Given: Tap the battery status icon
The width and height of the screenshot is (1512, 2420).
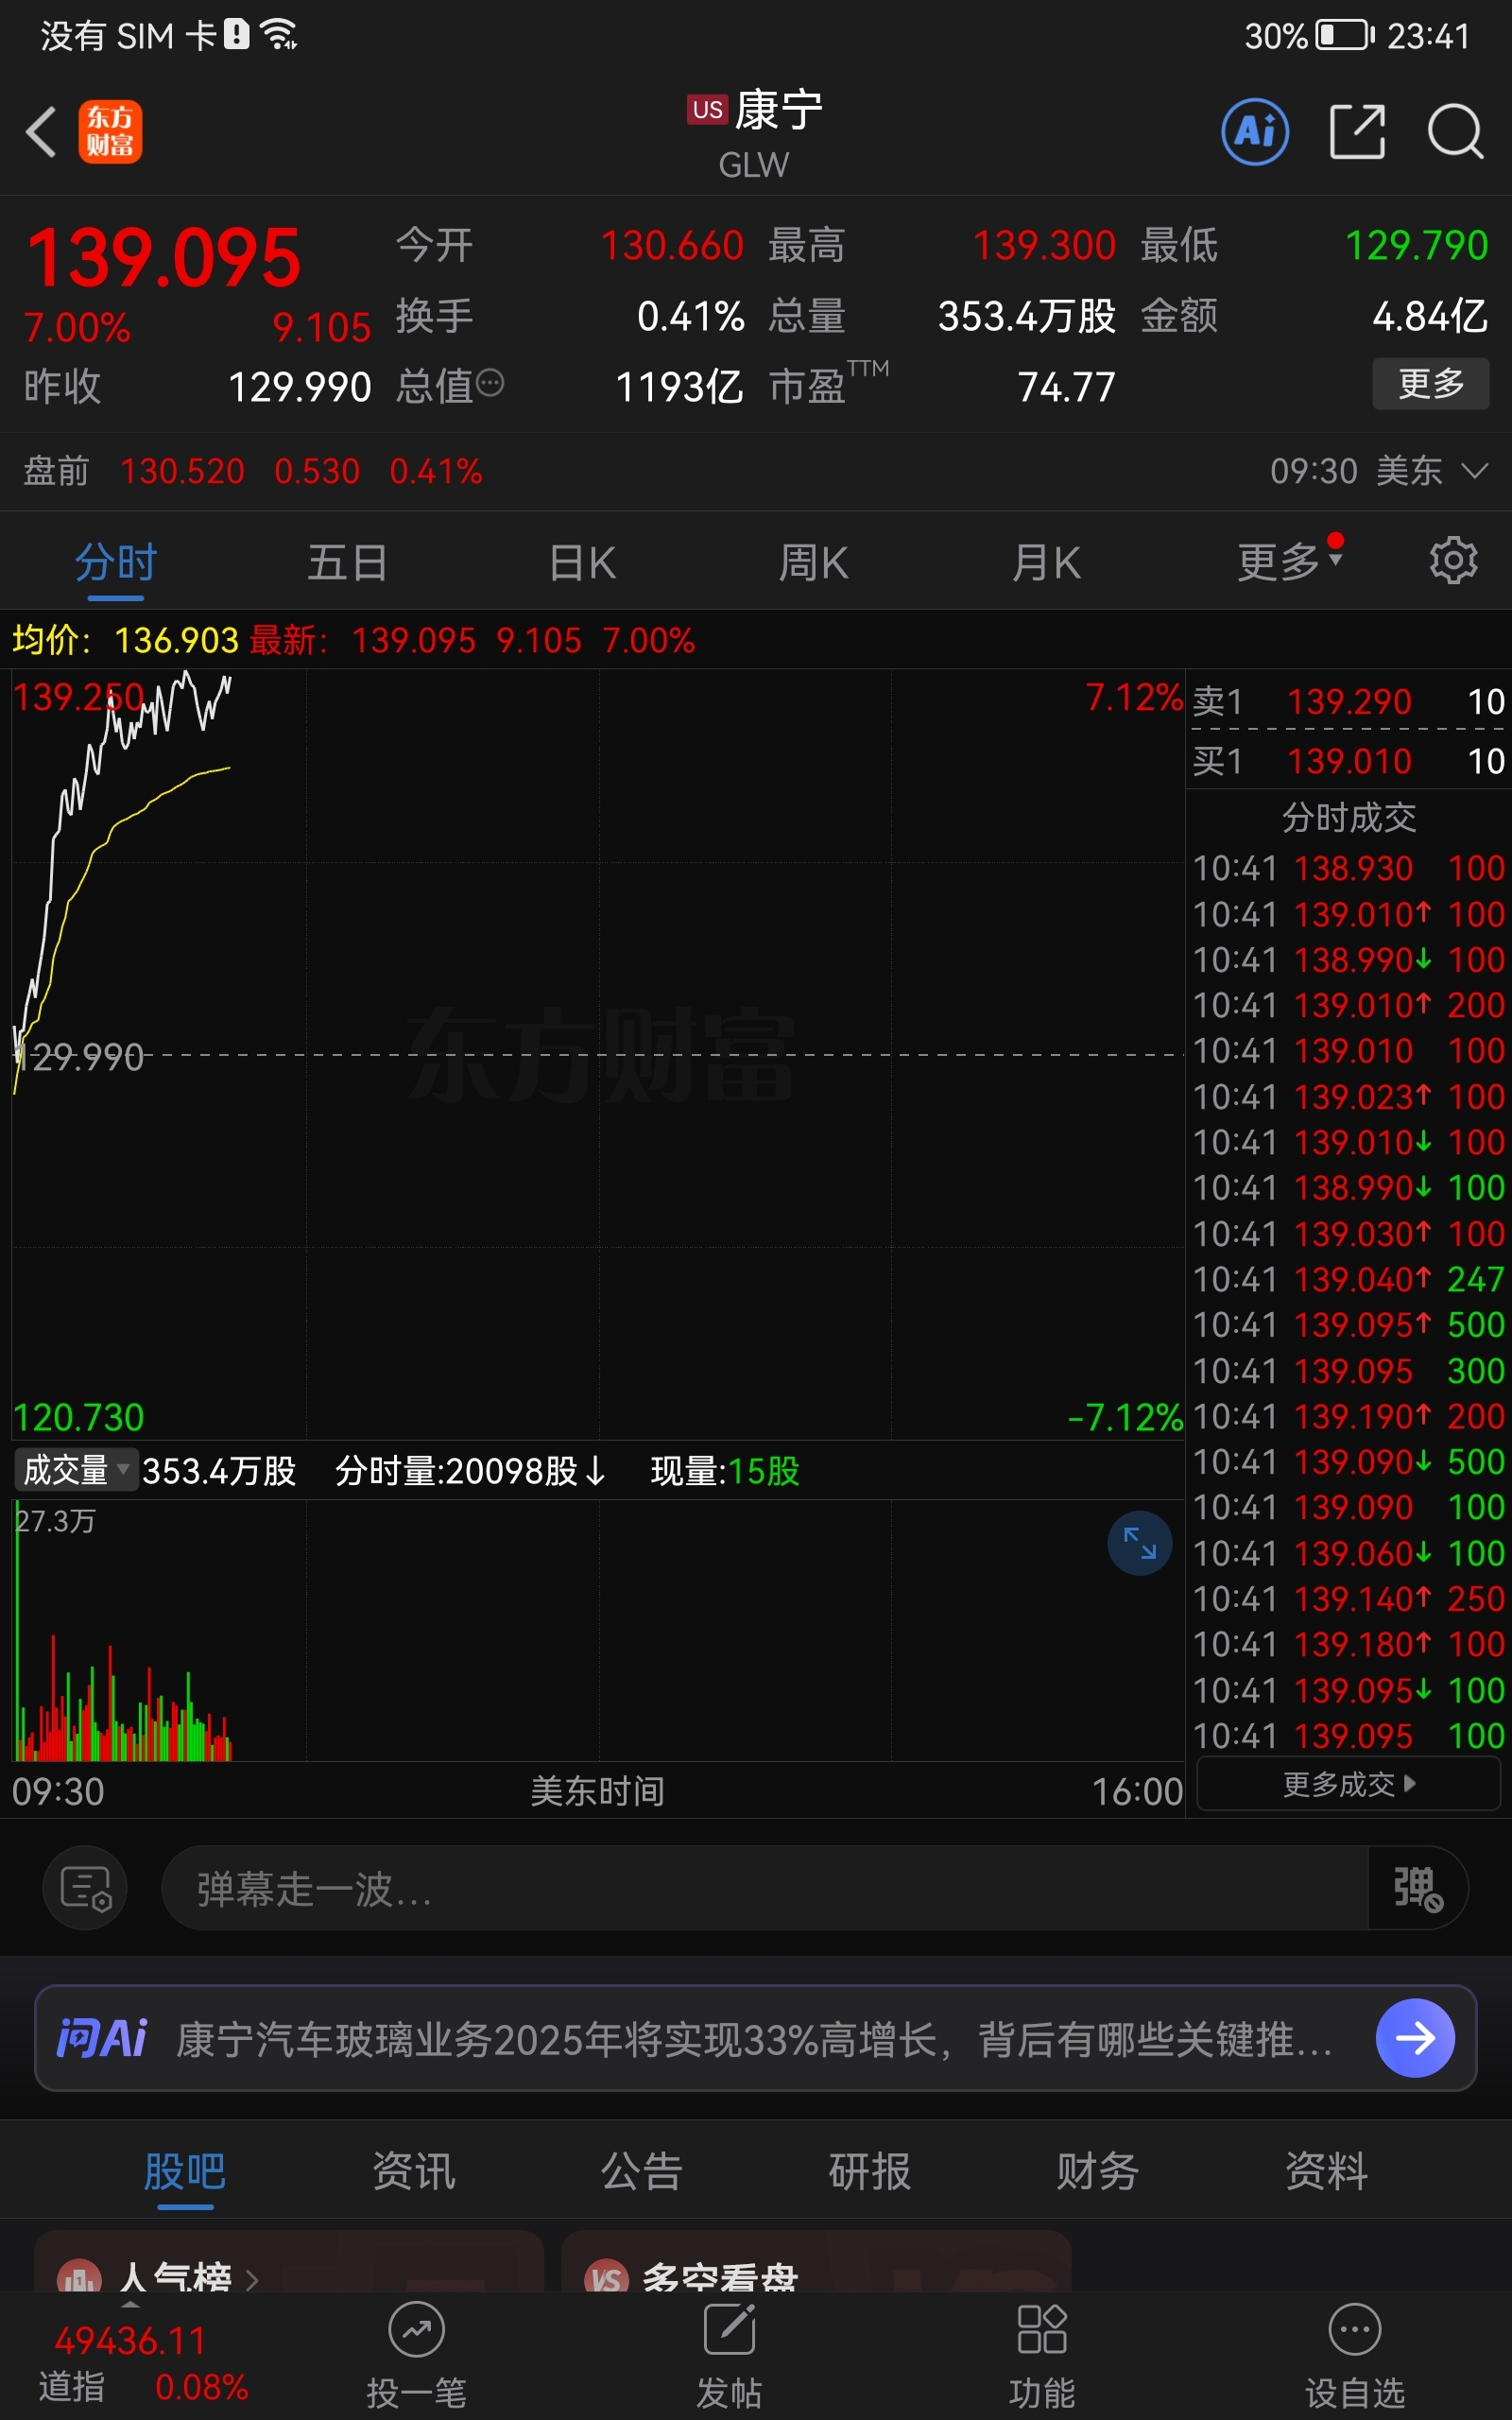Looking at the screenshot, I should [x=1345, y=36].
